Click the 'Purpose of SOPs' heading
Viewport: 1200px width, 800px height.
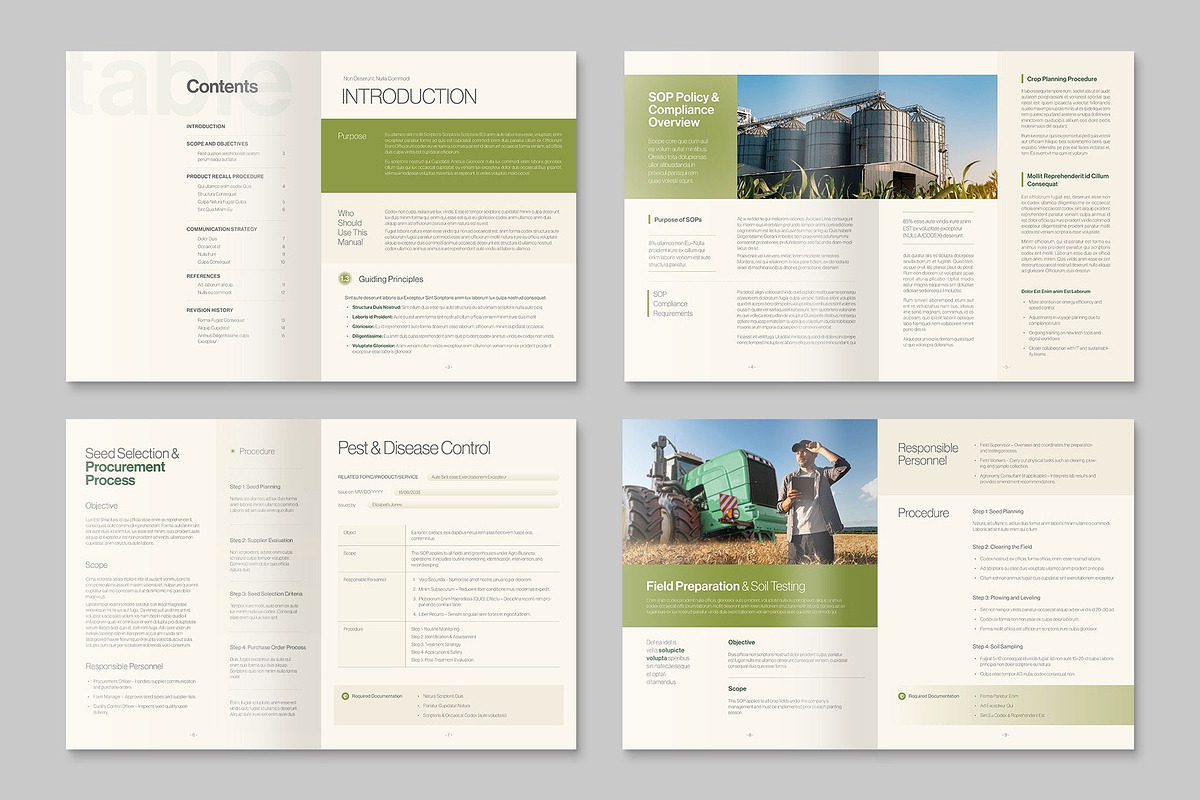tap(680, 219)
